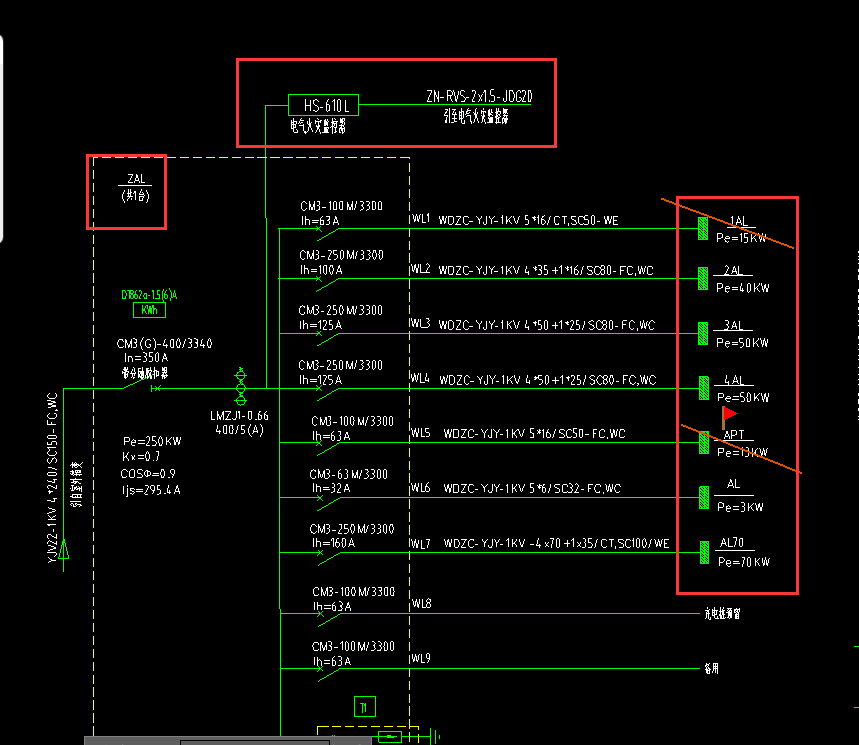Click the WL3 circuit label
This screenshot has height=745, width=859.
coord(420,323)
